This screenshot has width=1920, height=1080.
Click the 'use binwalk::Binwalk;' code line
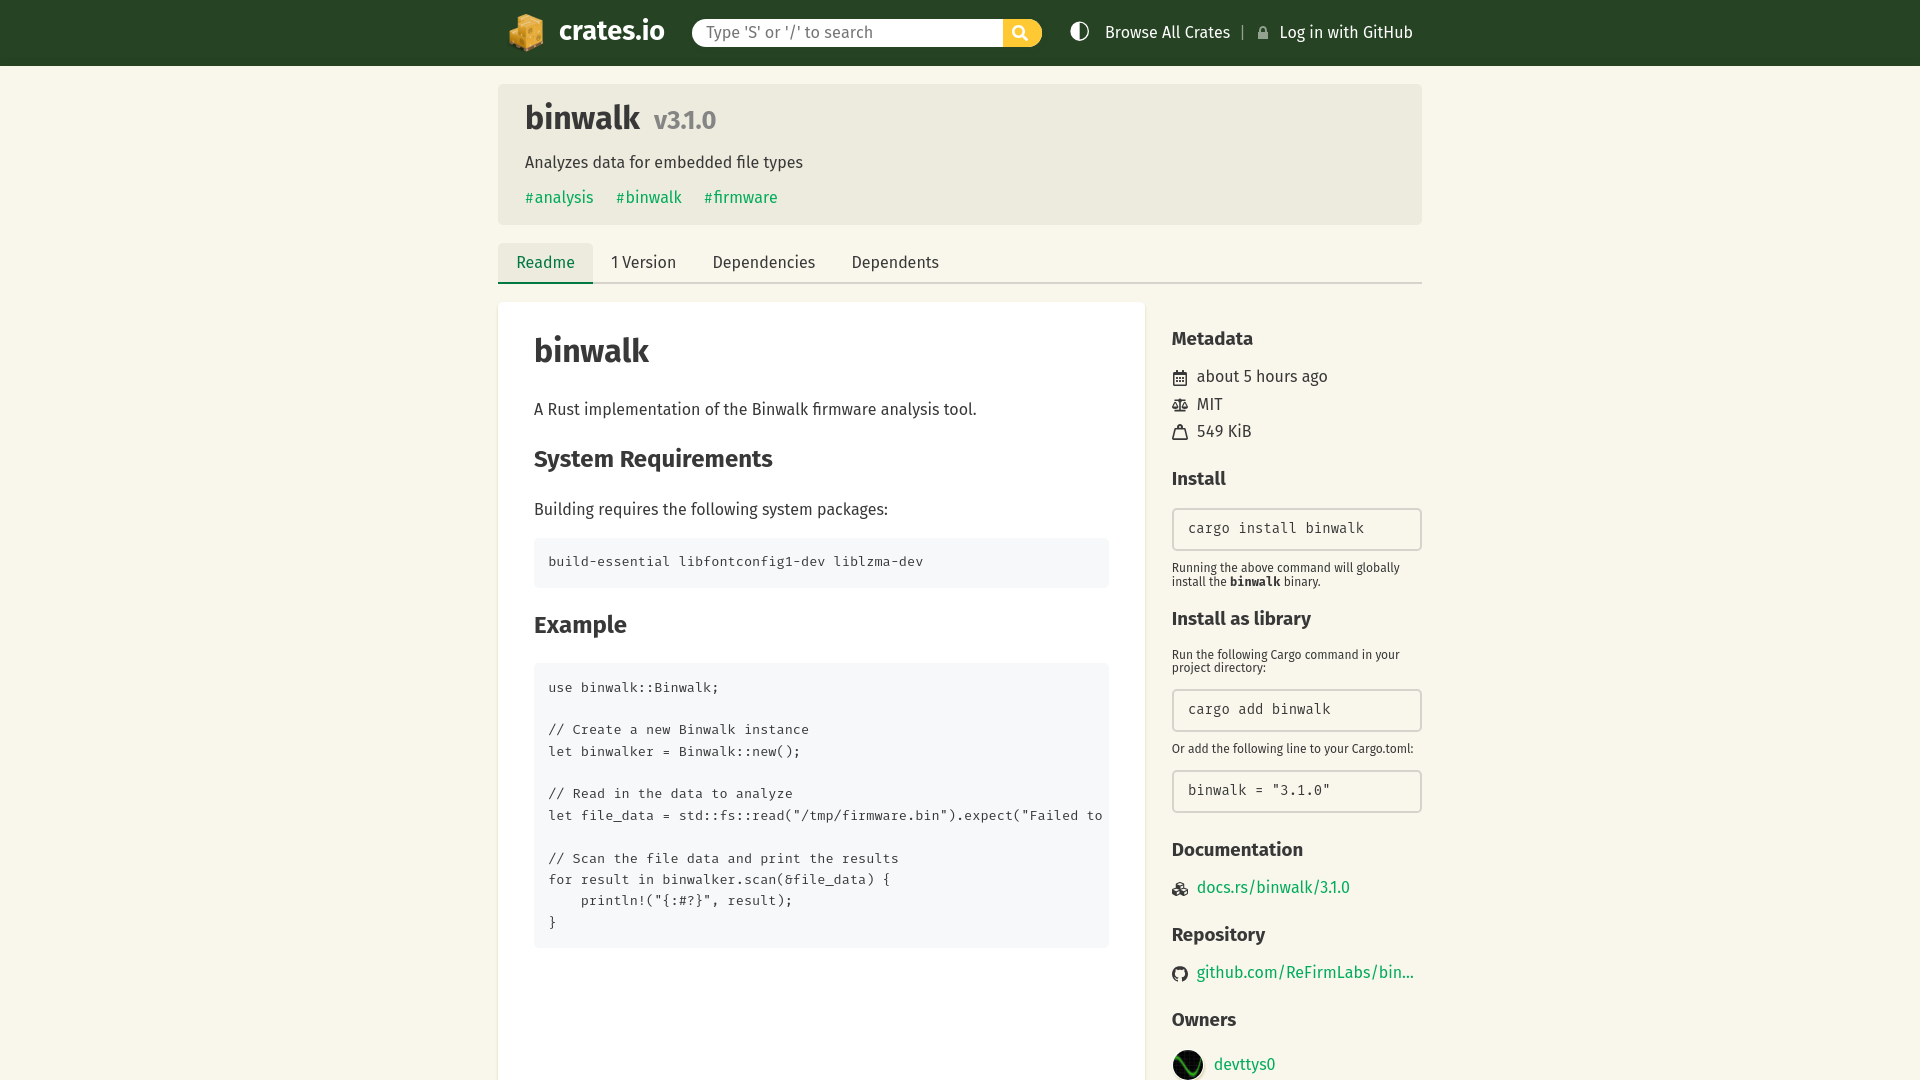tap(633, 688)
